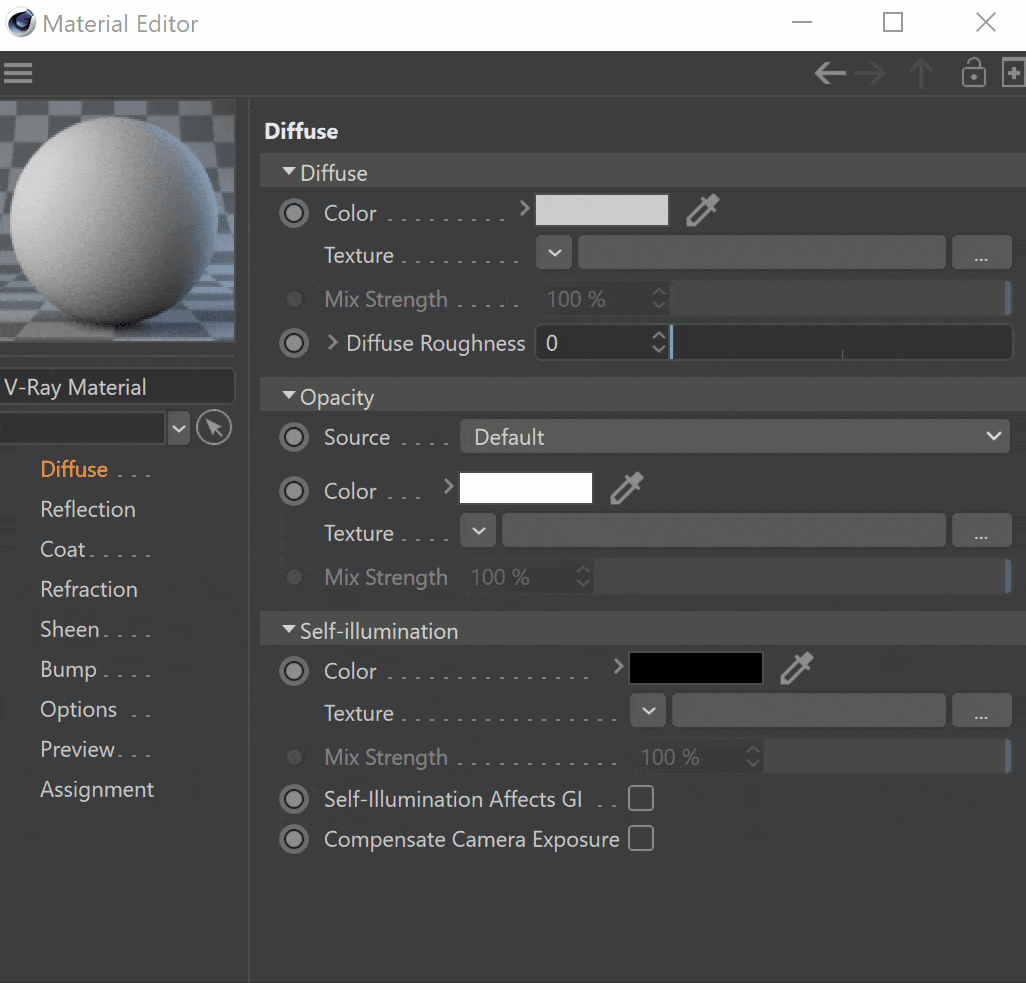Open the Options channel
Screen dimensions: 1026x983
[79, 709]
